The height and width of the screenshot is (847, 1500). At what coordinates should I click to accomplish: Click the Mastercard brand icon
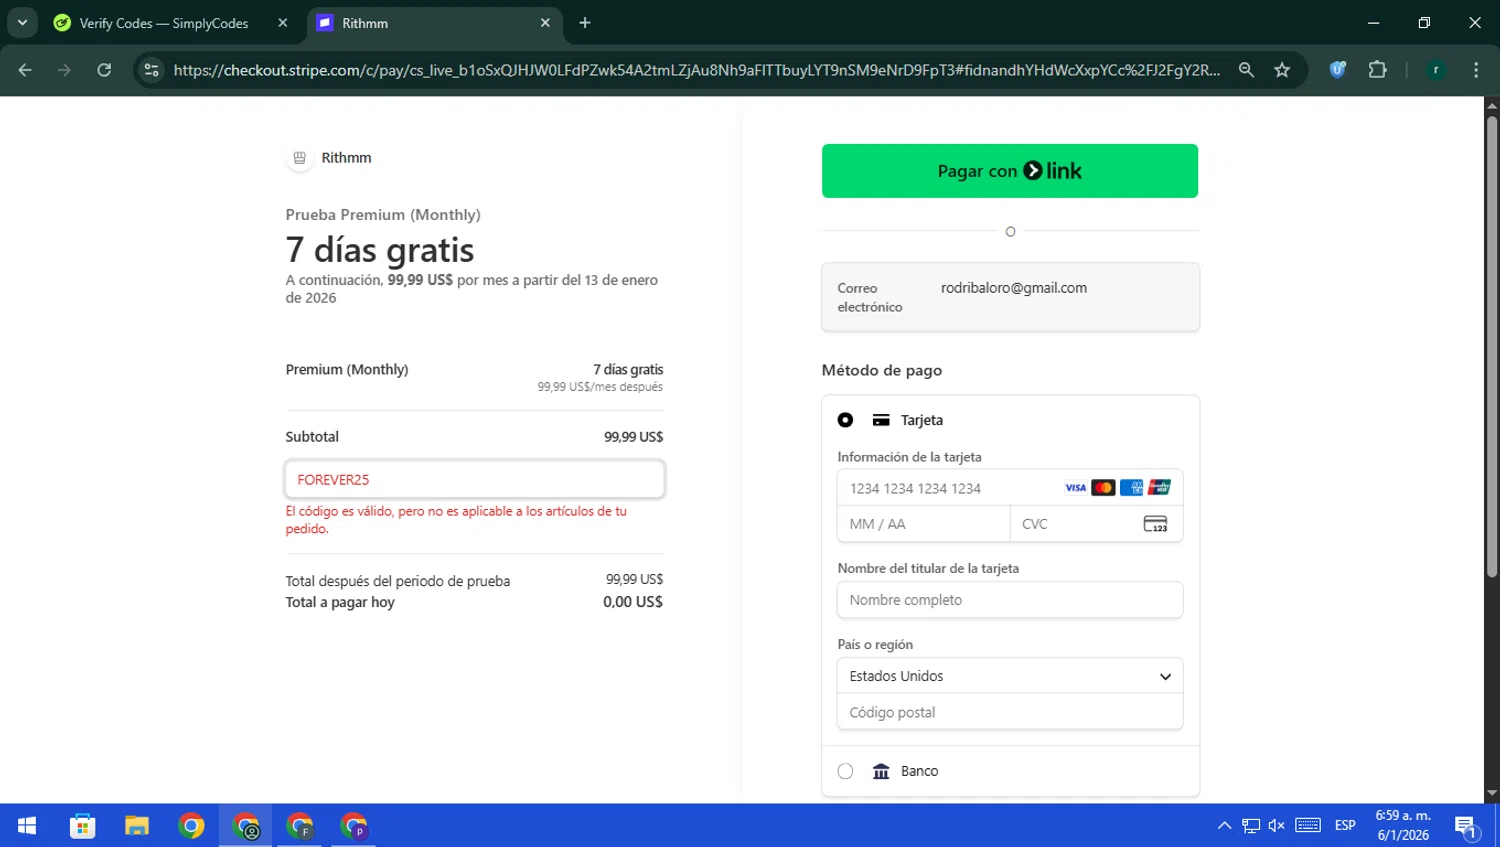point(1103,488)
